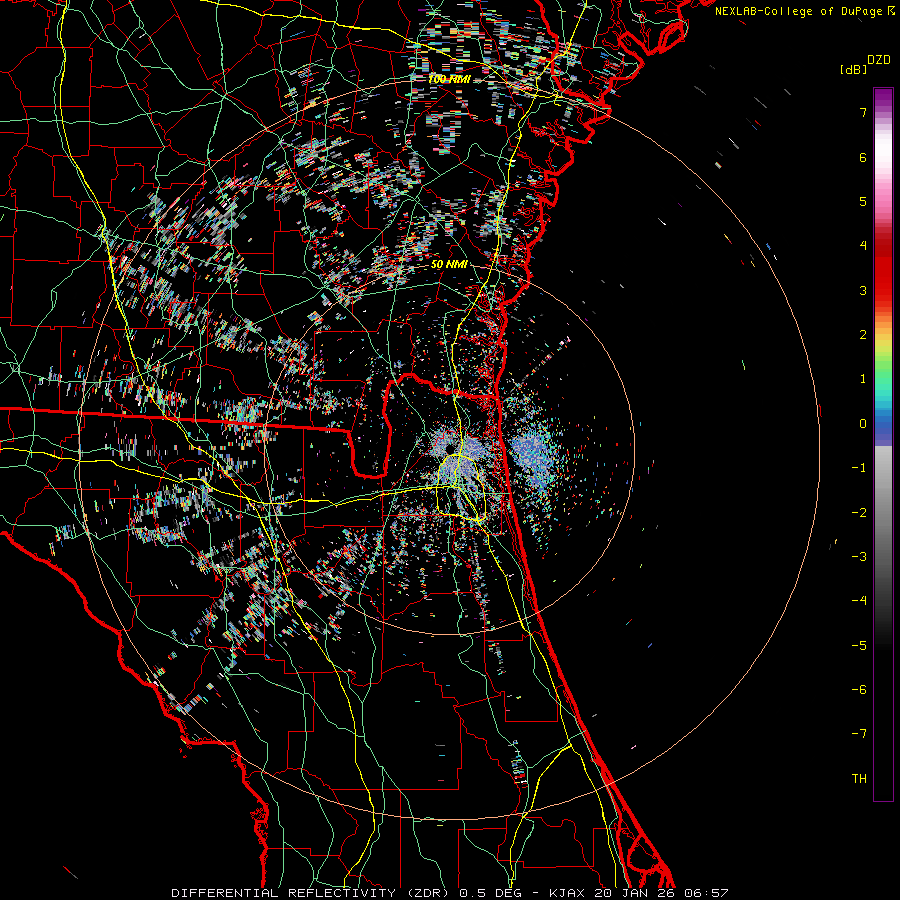Viewport: 900px width, 900px height.
Task: Click DIFFERENTIAL REFLECTIVITY (ZDR) in the caption
Action: point(311,893)
